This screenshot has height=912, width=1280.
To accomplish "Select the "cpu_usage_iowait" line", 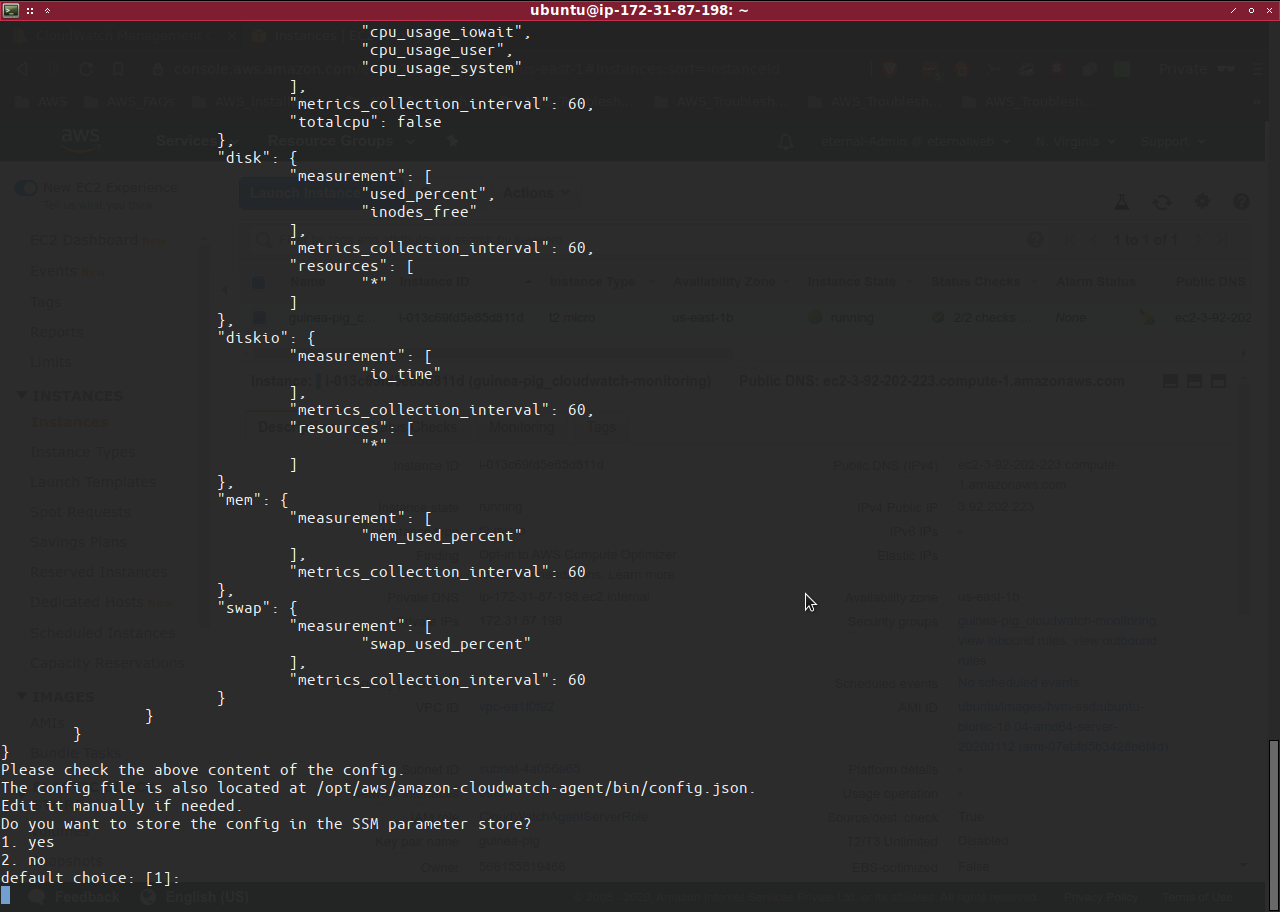I will click(445, 32).
